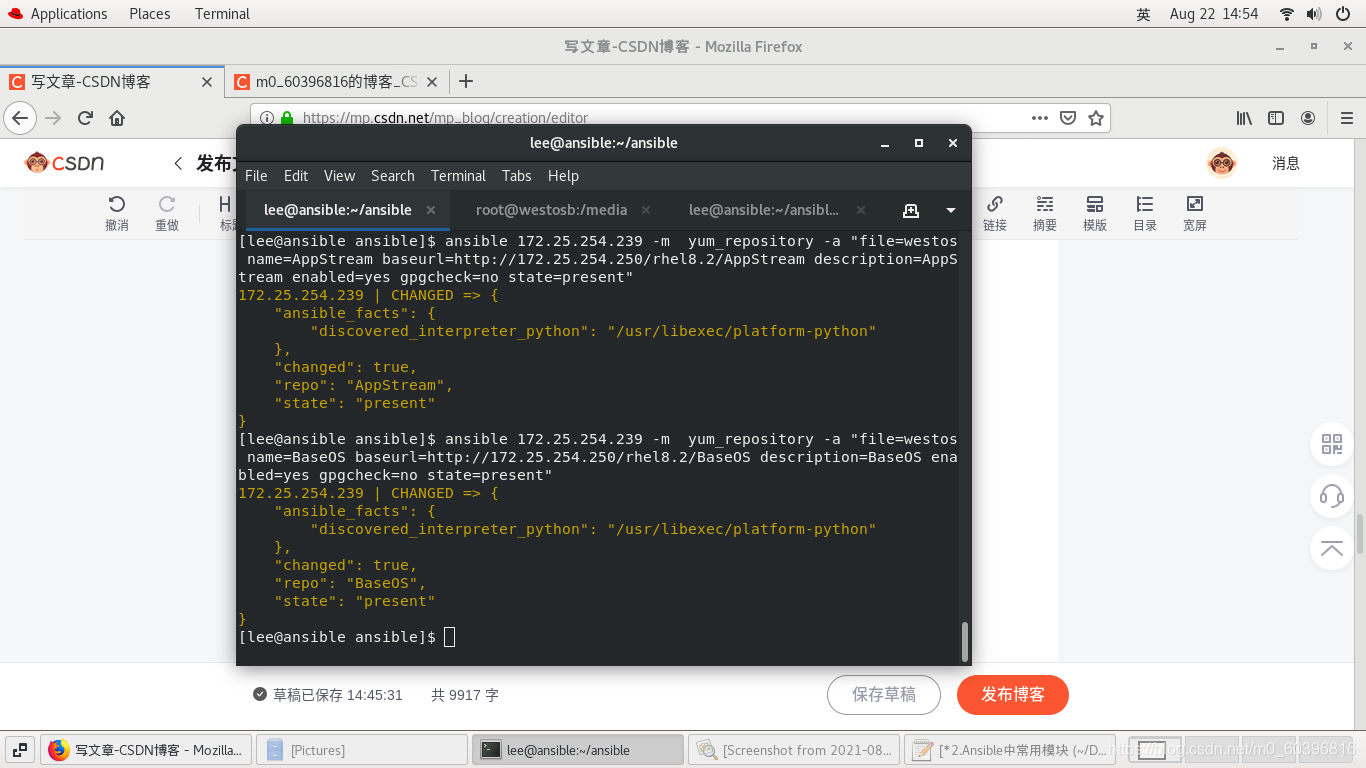Screen dimensions: 1366x768
Task: Click the back-to-top floating icon
Action: tap(1332, 548)
